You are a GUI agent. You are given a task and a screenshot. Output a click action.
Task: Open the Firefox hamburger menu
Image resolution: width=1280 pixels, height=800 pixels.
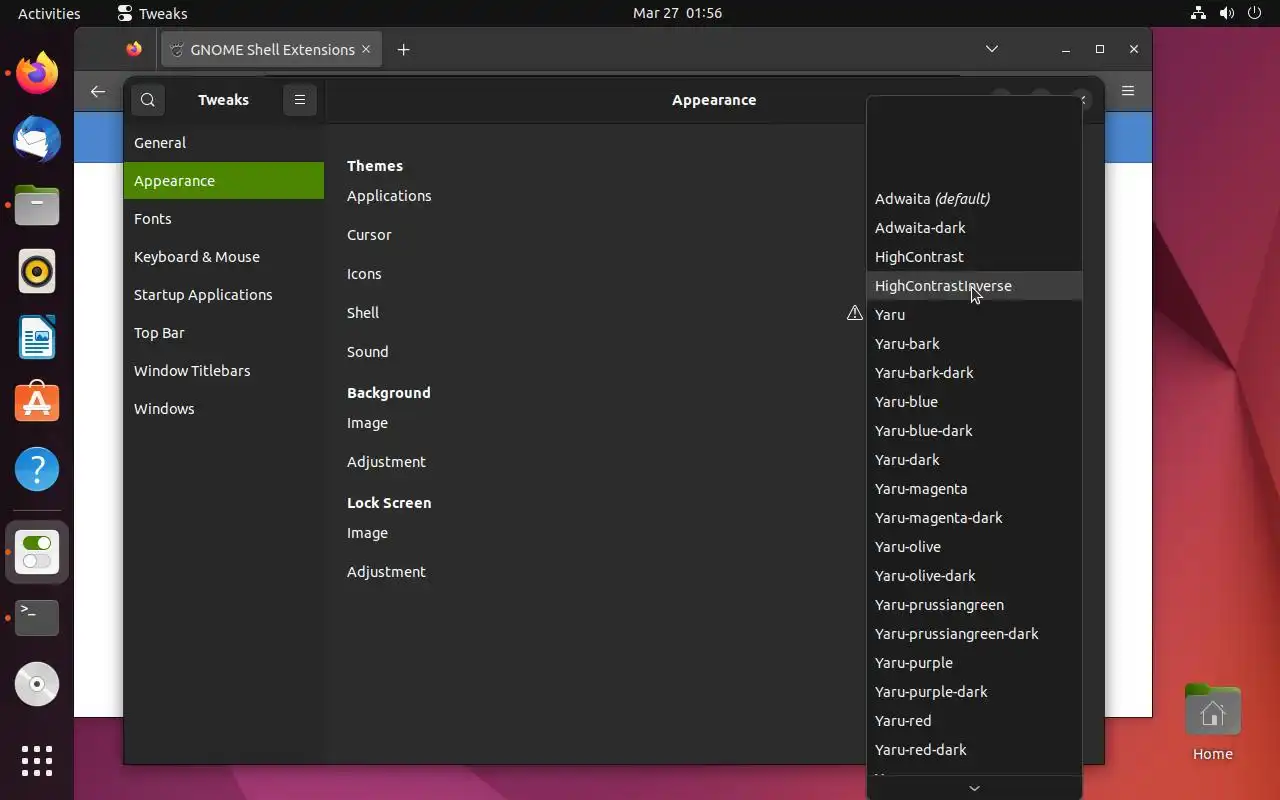(1128, 91)
